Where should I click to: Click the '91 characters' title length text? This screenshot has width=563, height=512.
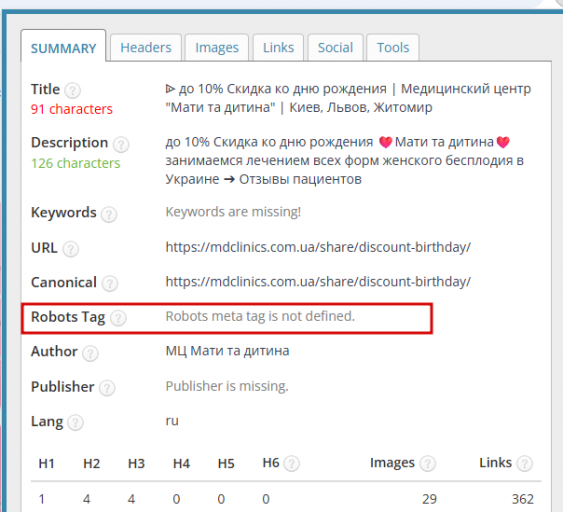[72, 109]
